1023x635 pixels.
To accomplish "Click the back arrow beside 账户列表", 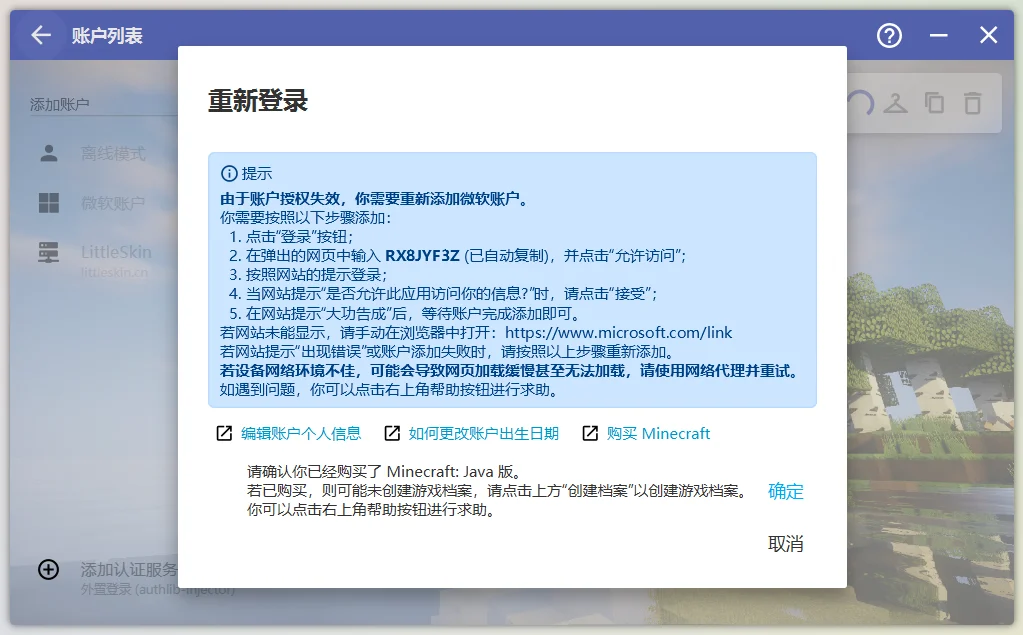I will (x=40, y=36).
